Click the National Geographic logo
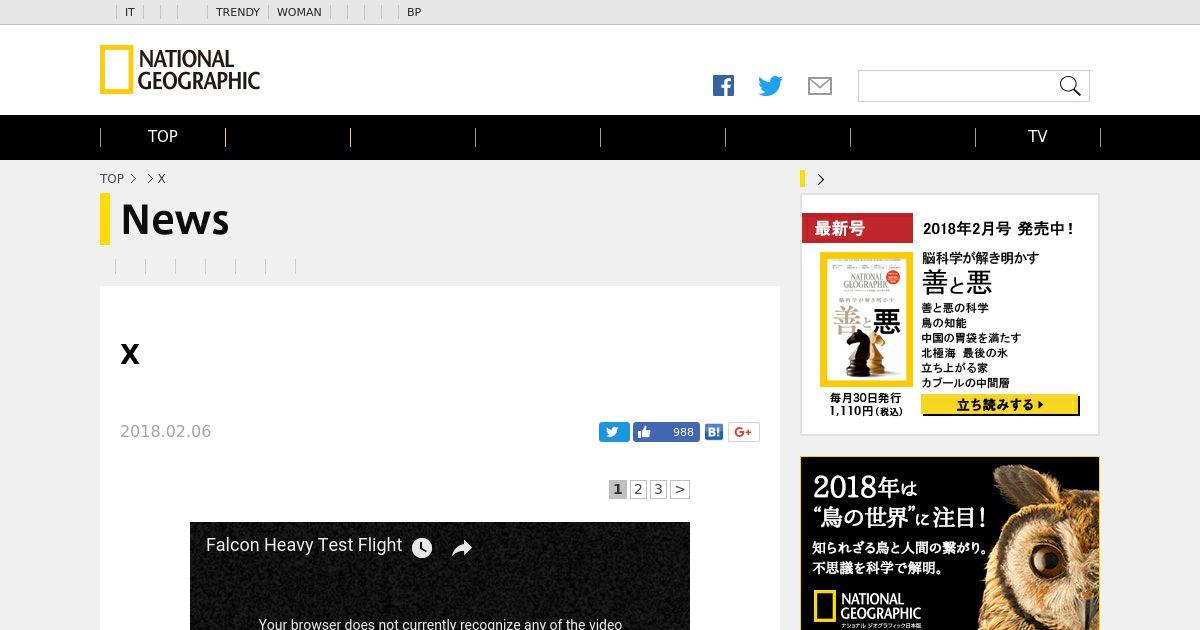Image resolution: width=1200 pixels, height=630 pixels. 180,70
